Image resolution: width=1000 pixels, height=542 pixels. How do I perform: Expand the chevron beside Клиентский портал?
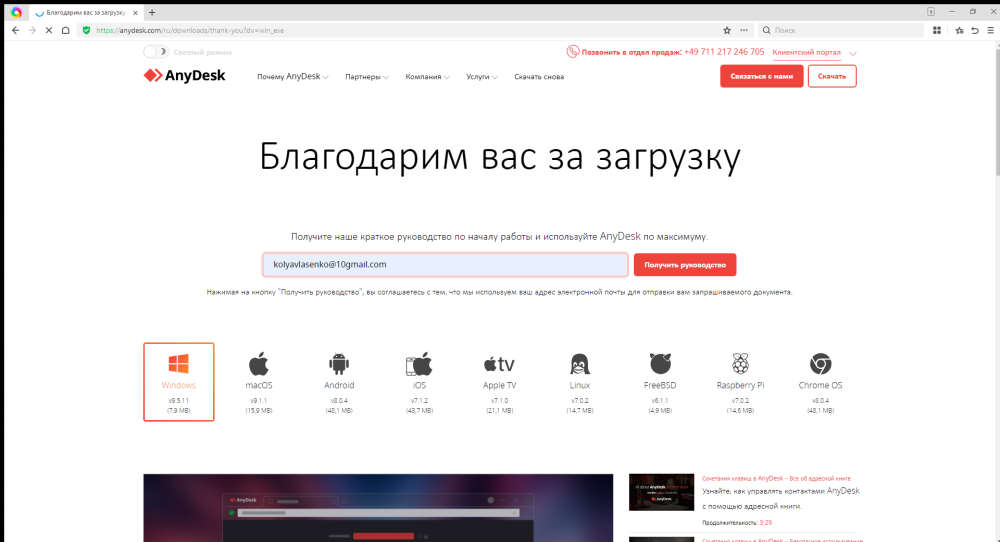pos(853,53)
